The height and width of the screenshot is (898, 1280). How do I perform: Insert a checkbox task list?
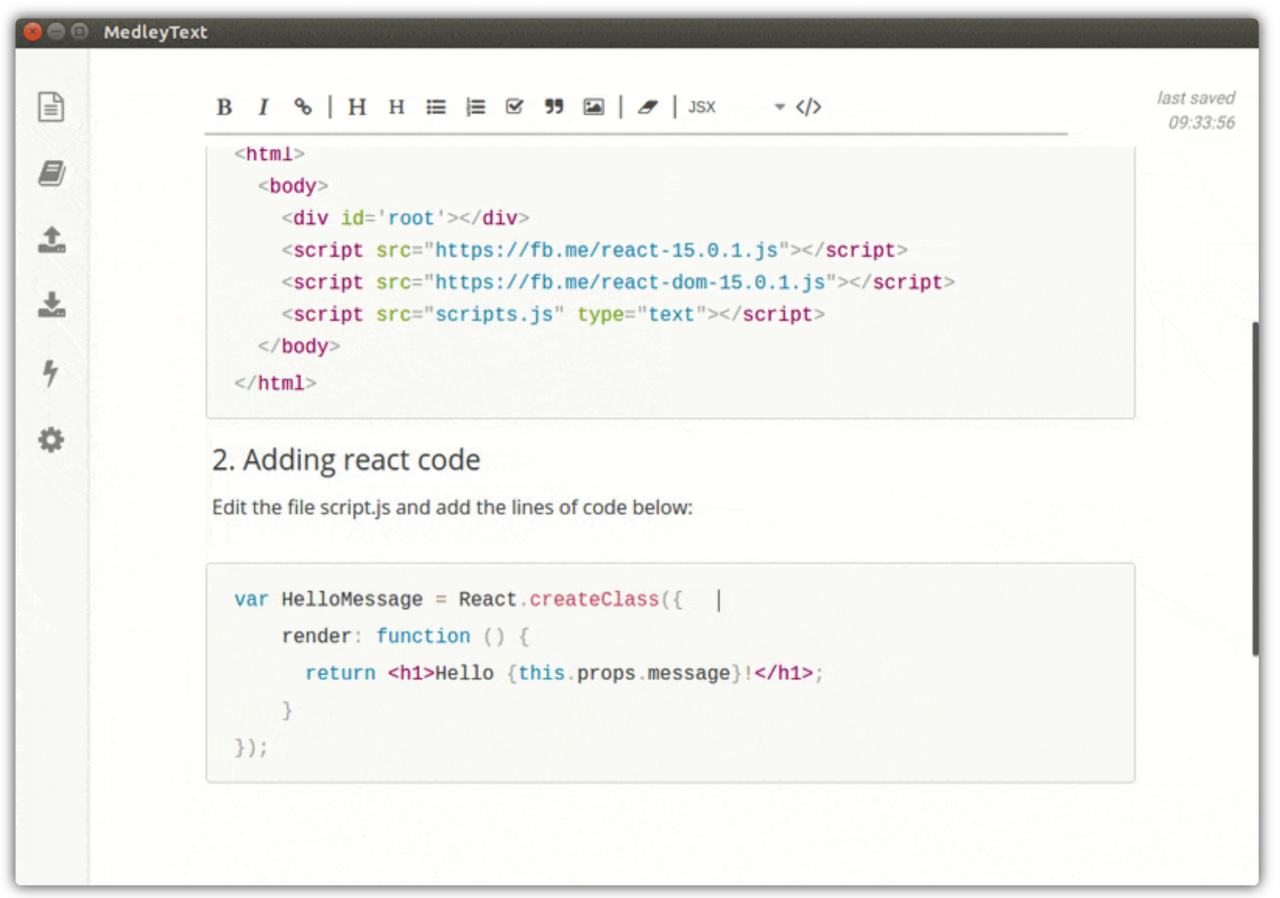(x=515, y=107)
